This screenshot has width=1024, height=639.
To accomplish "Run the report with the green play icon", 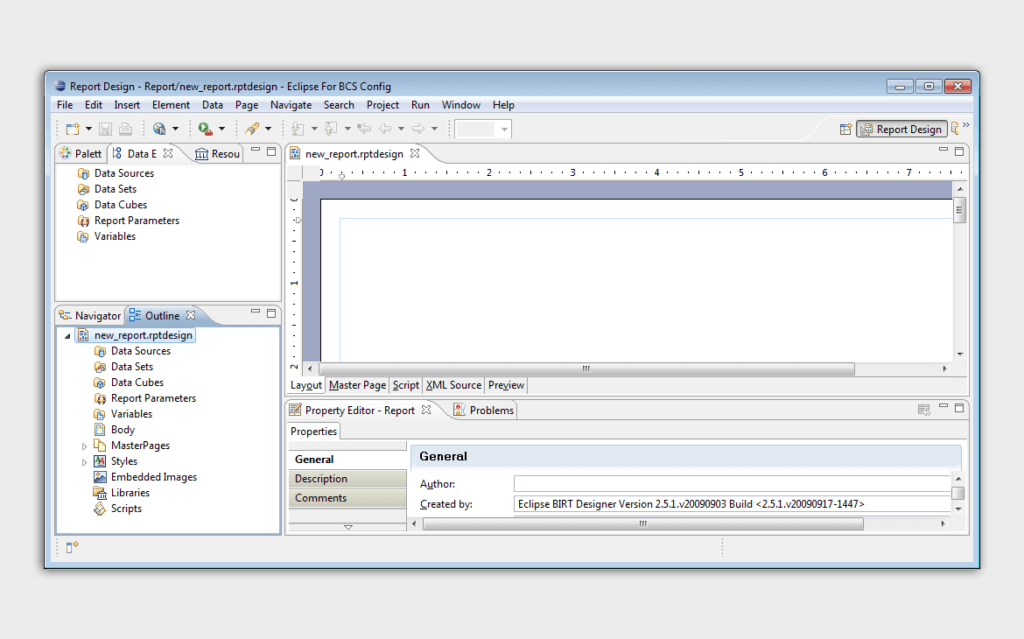I will pyautogui.click(x=204, y=128).
